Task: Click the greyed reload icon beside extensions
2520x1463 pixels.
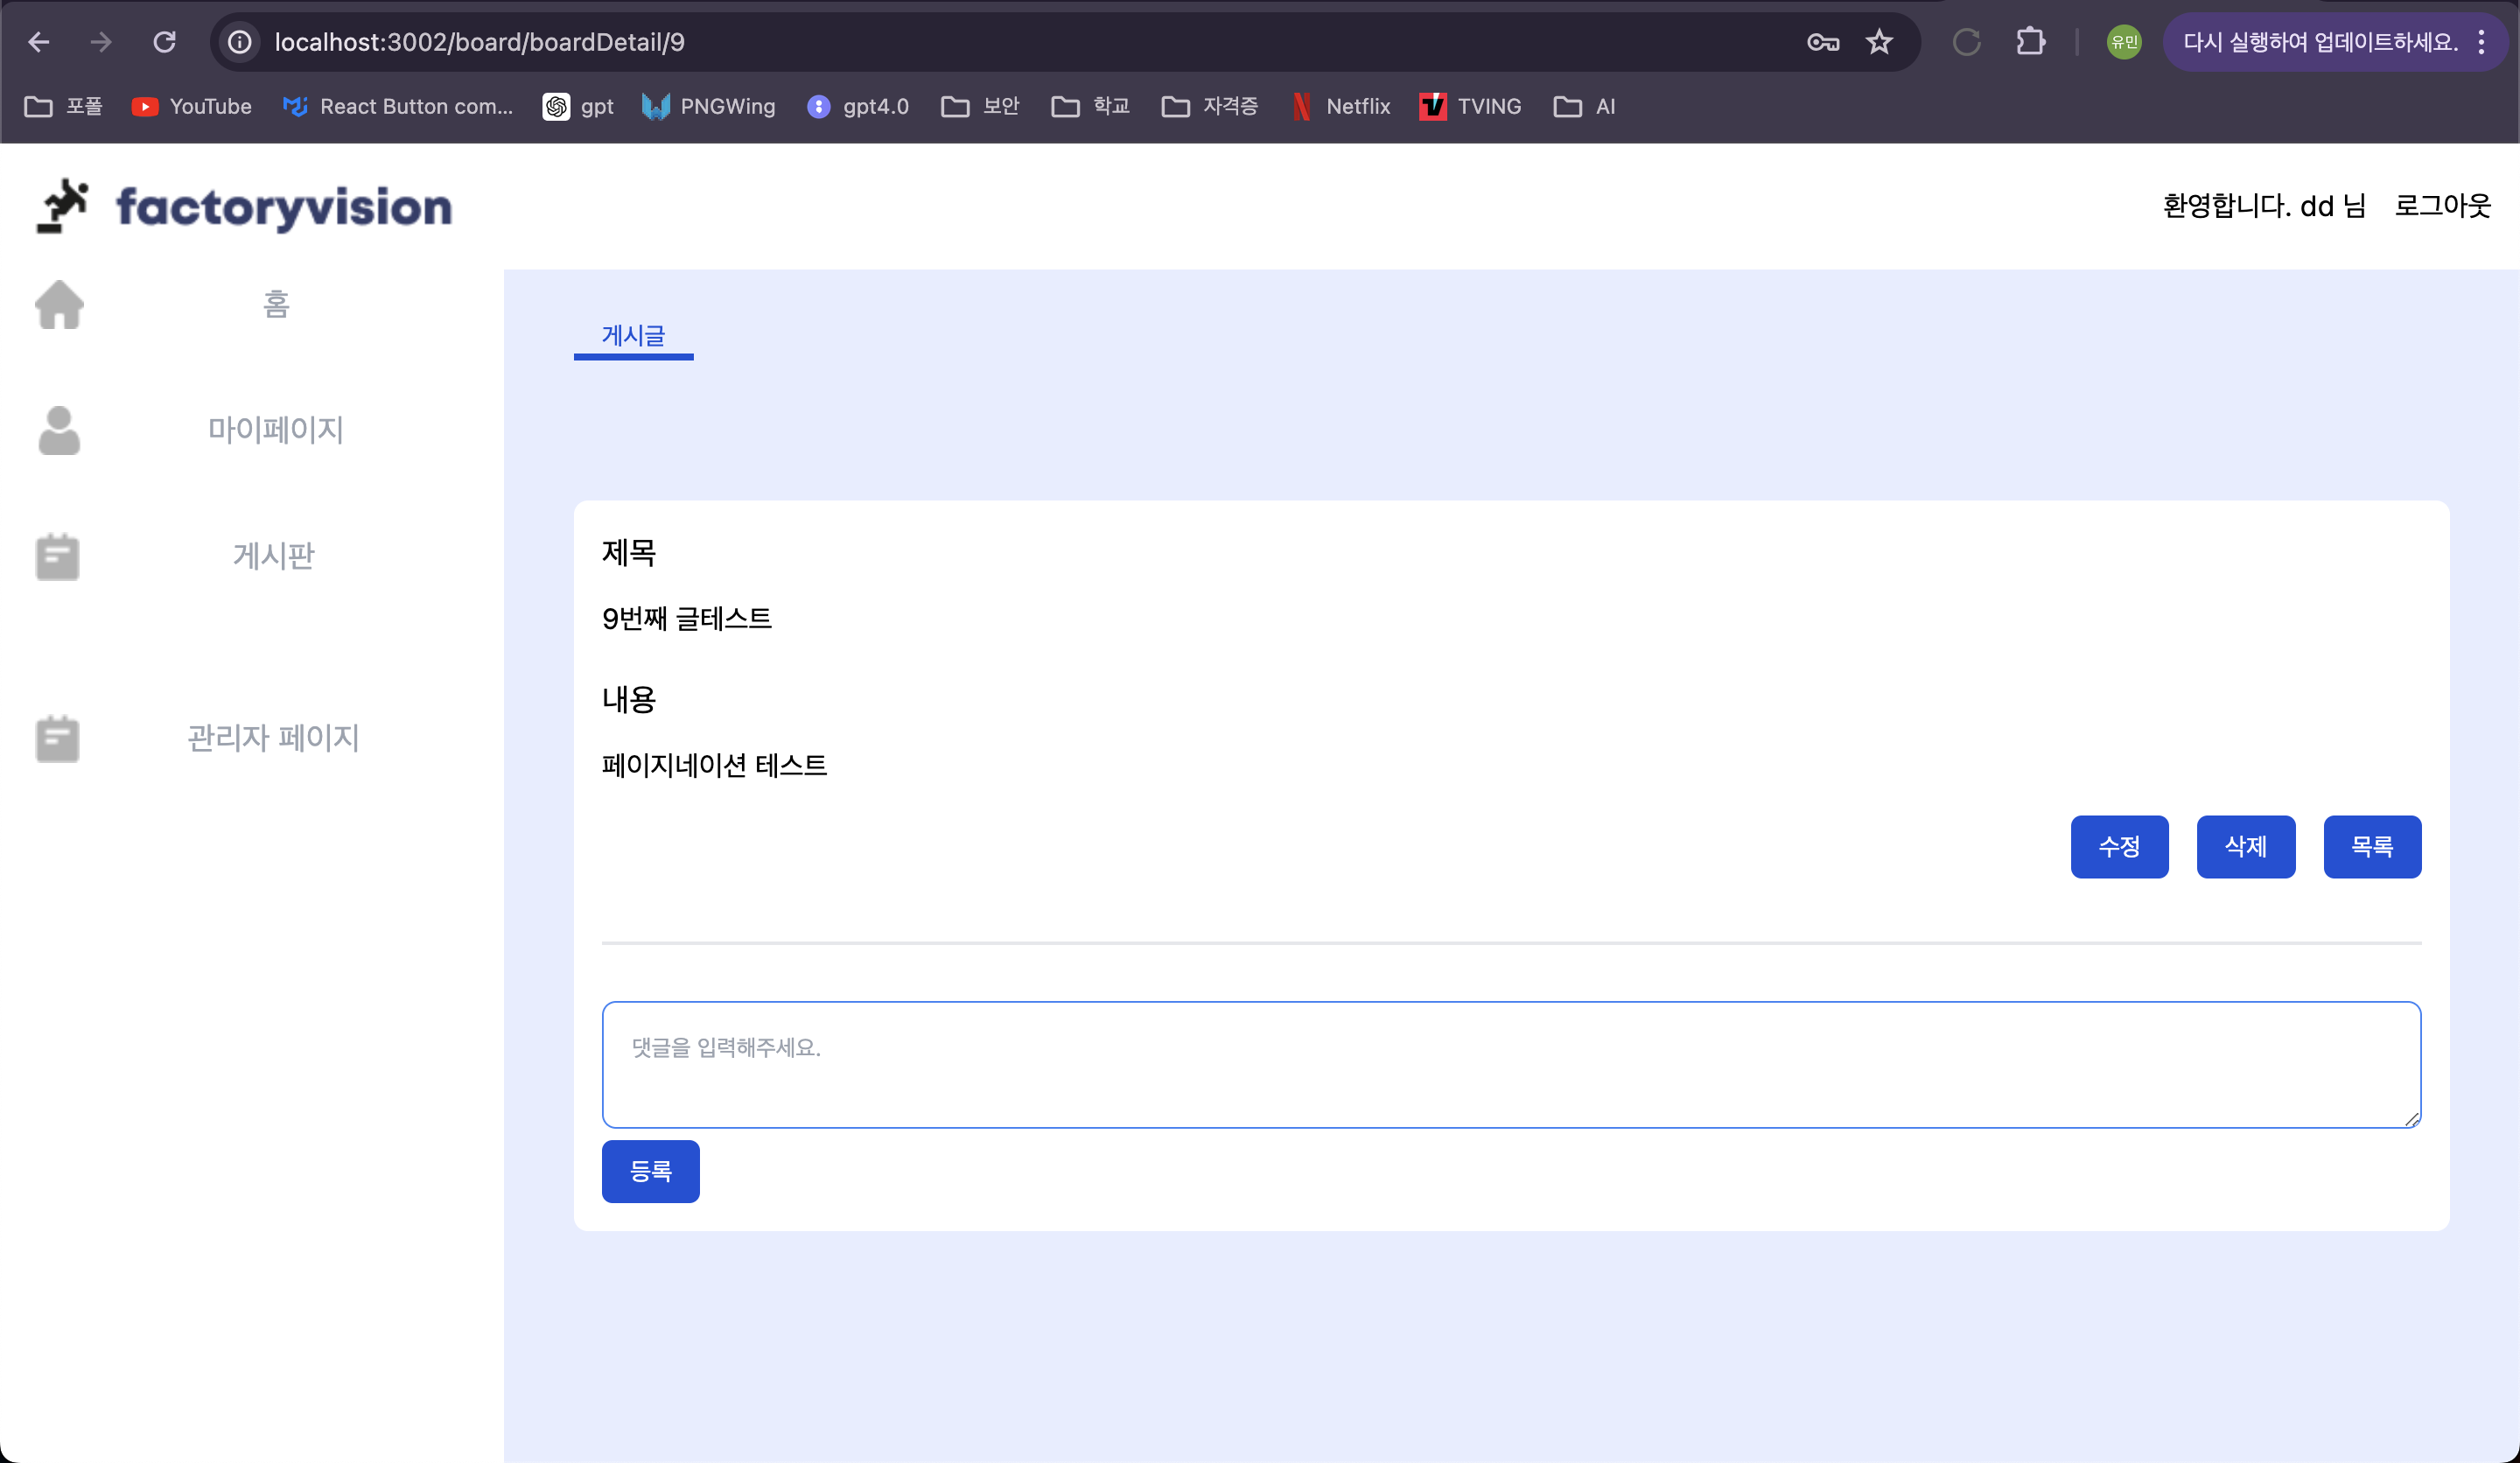Action: tap(1966, 42)
